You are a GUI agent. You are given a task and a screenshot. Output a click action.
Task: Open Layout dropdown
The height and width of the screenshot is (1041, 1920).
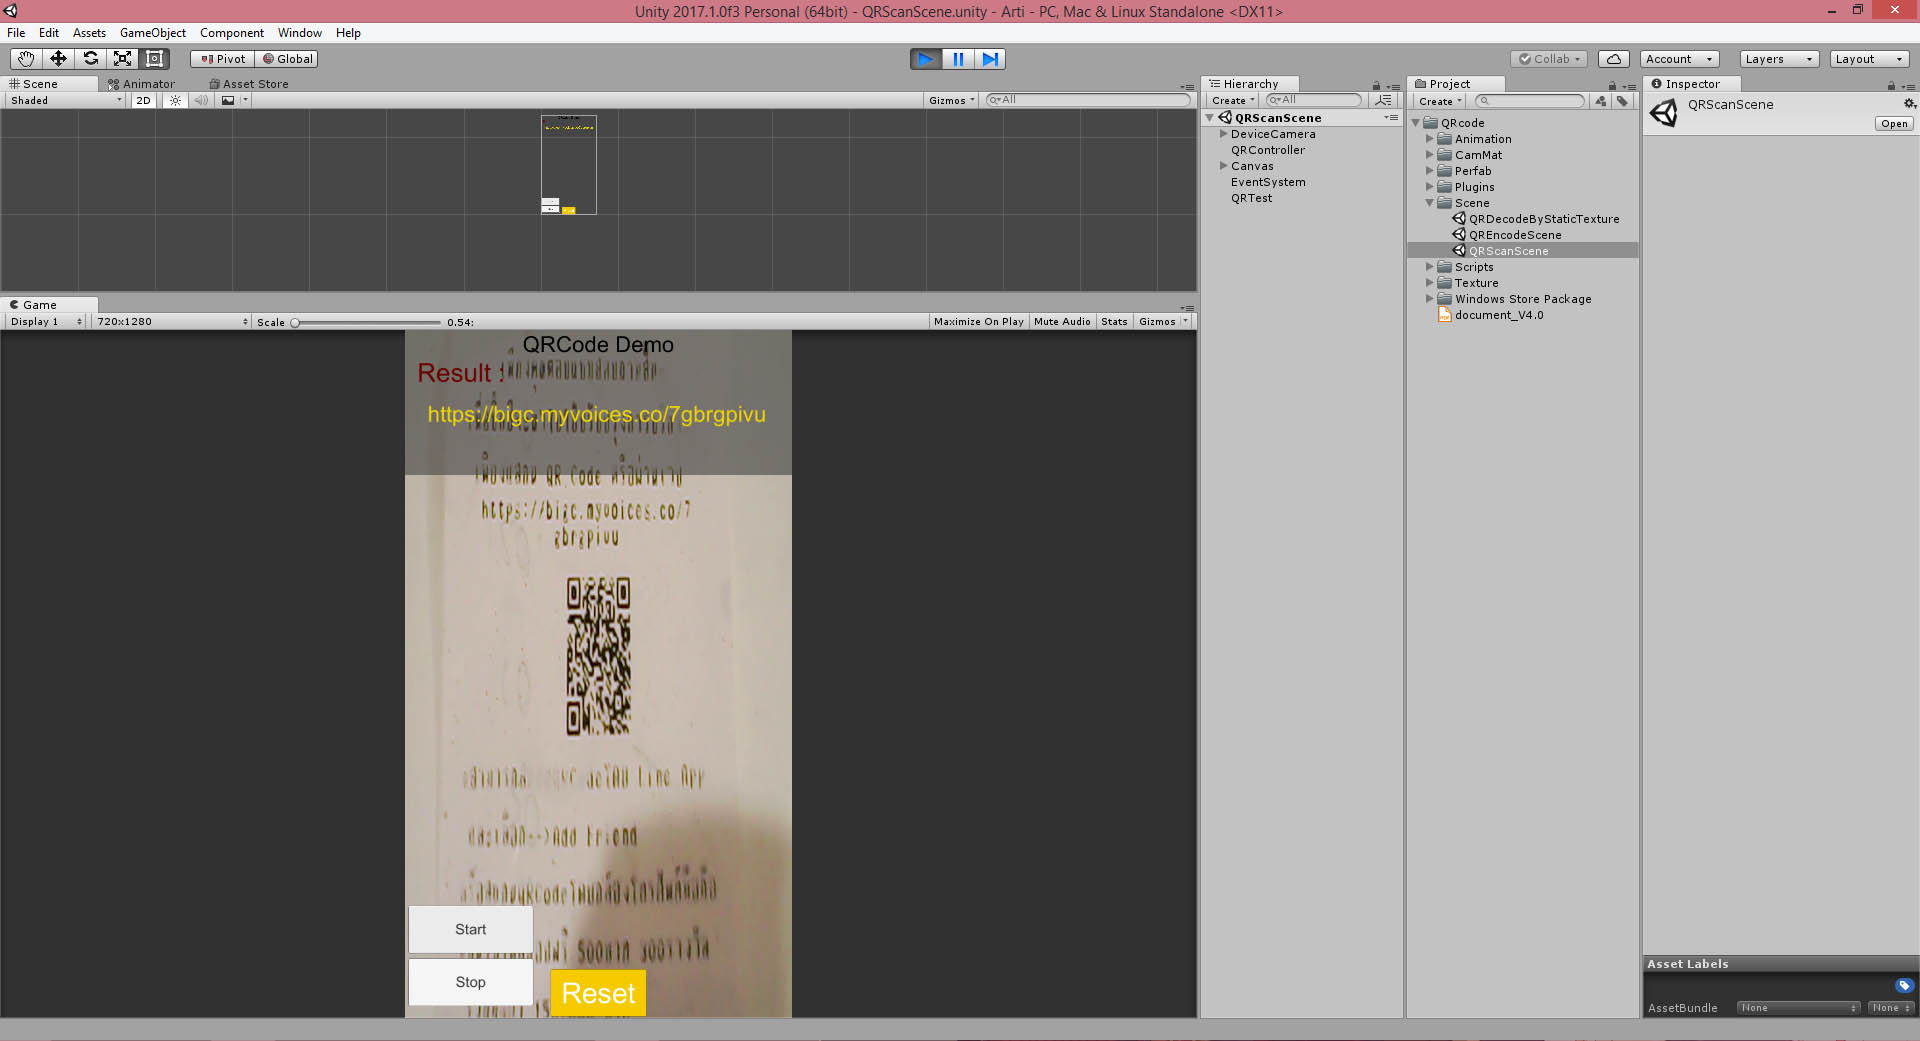[x=1869, y=59]
